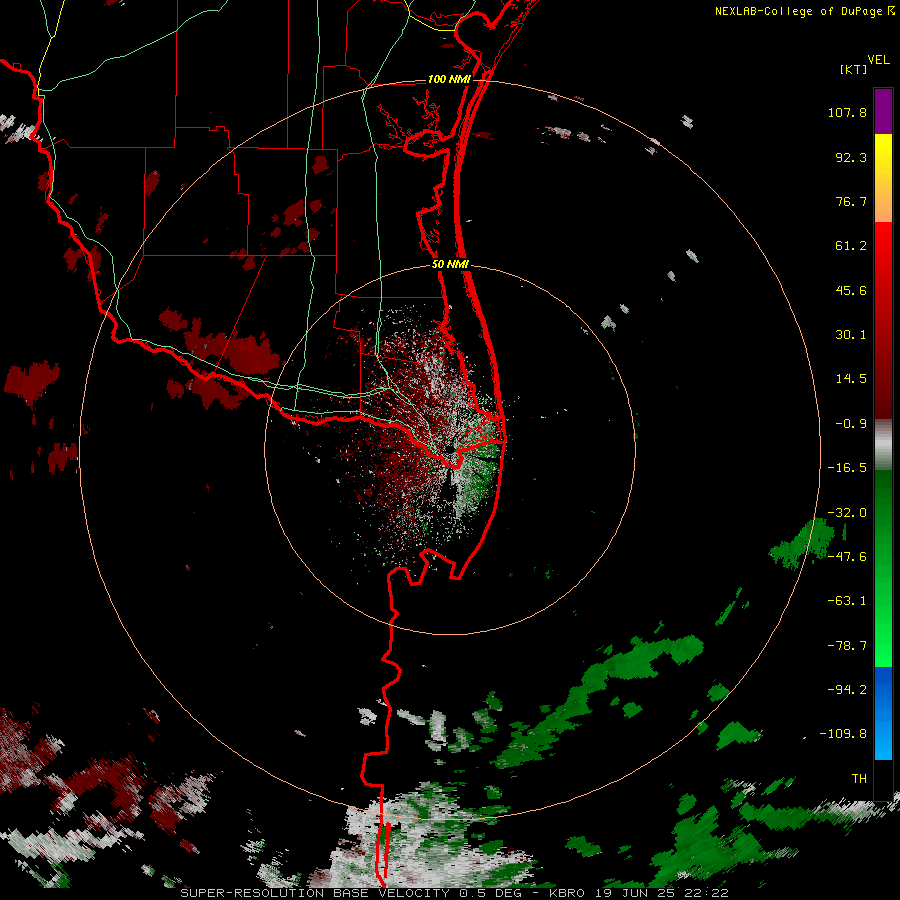Click the -78.7 legend value
This screenshot has height=900, width=900.
pyautogui.click(x=847, y=646)
